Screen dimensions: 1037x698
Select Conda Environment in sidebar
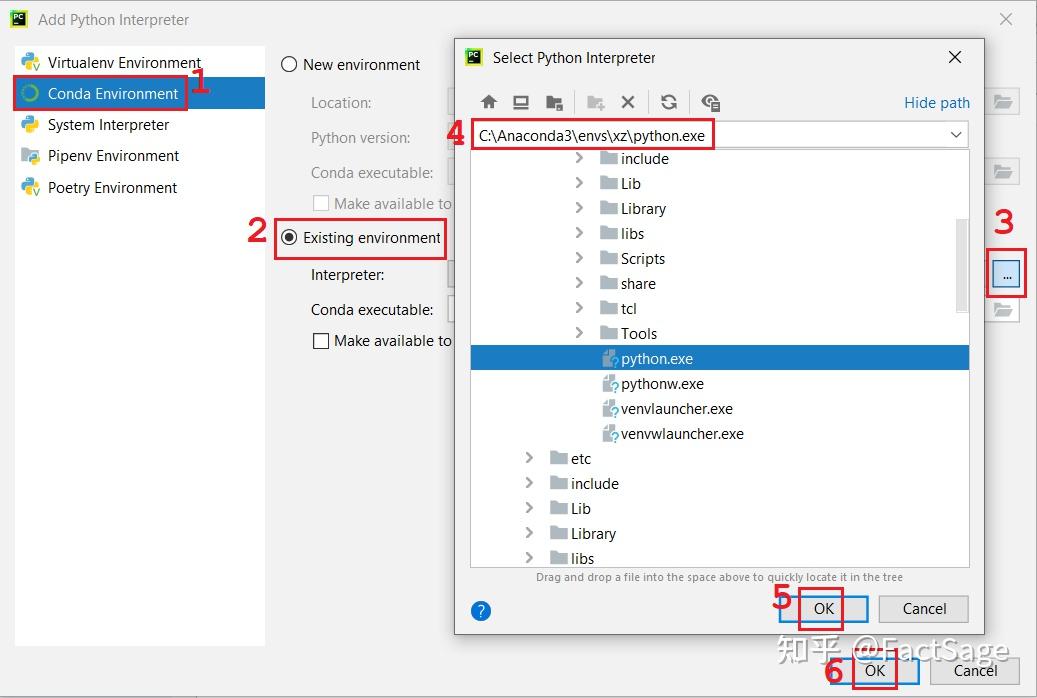[x=140, y=93]
